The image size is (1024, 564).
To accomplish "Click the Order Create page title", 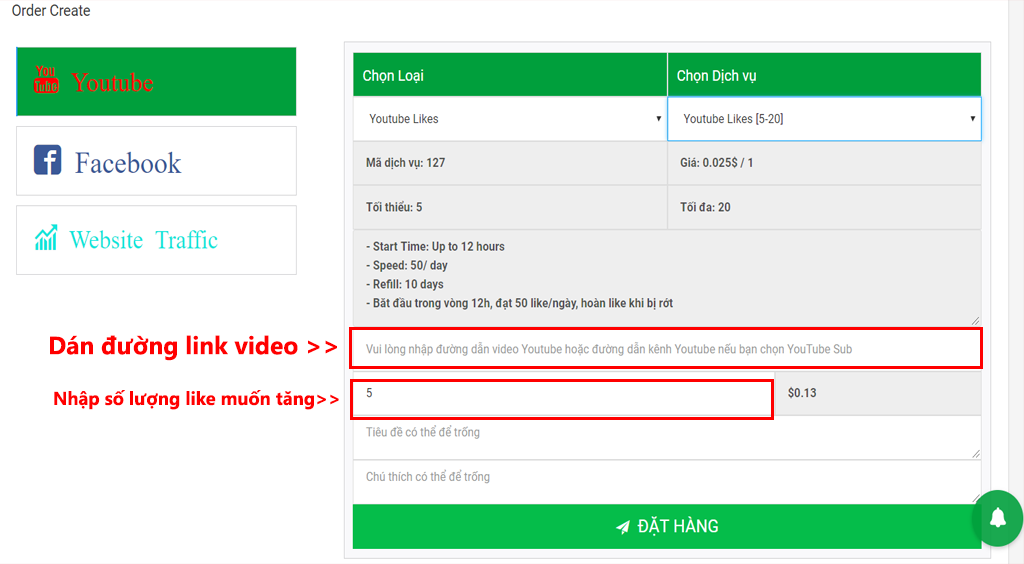I will (51, 10).
